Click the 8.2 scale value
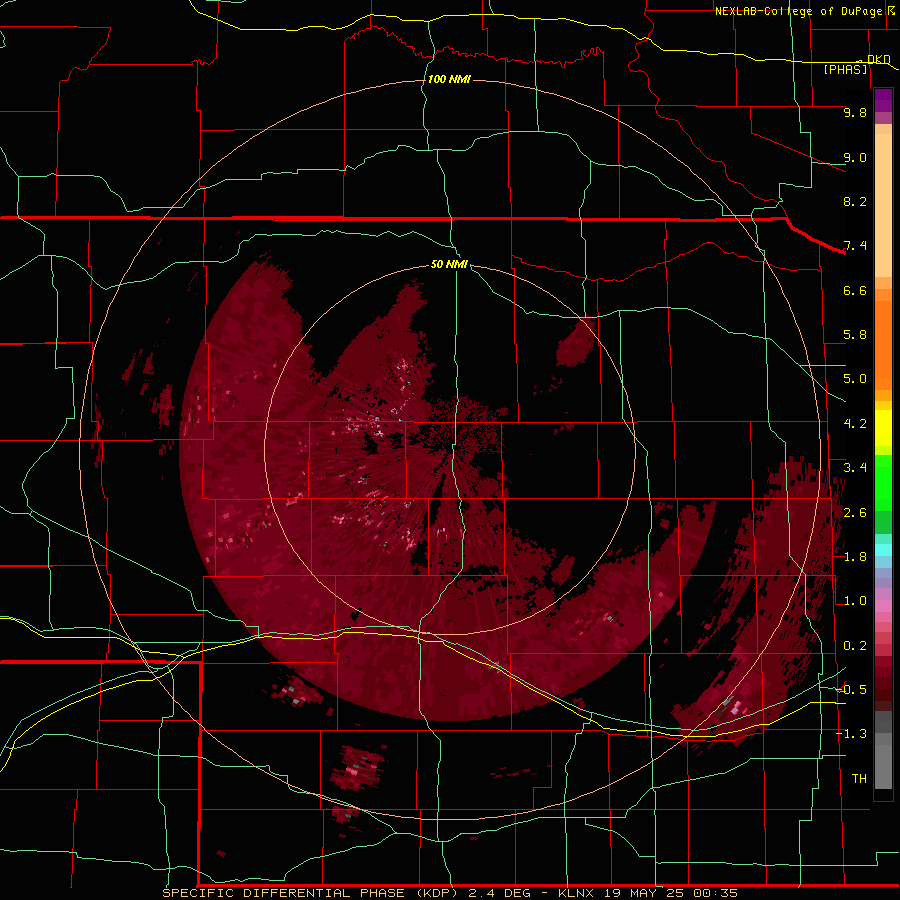 (x=855, y=201)
